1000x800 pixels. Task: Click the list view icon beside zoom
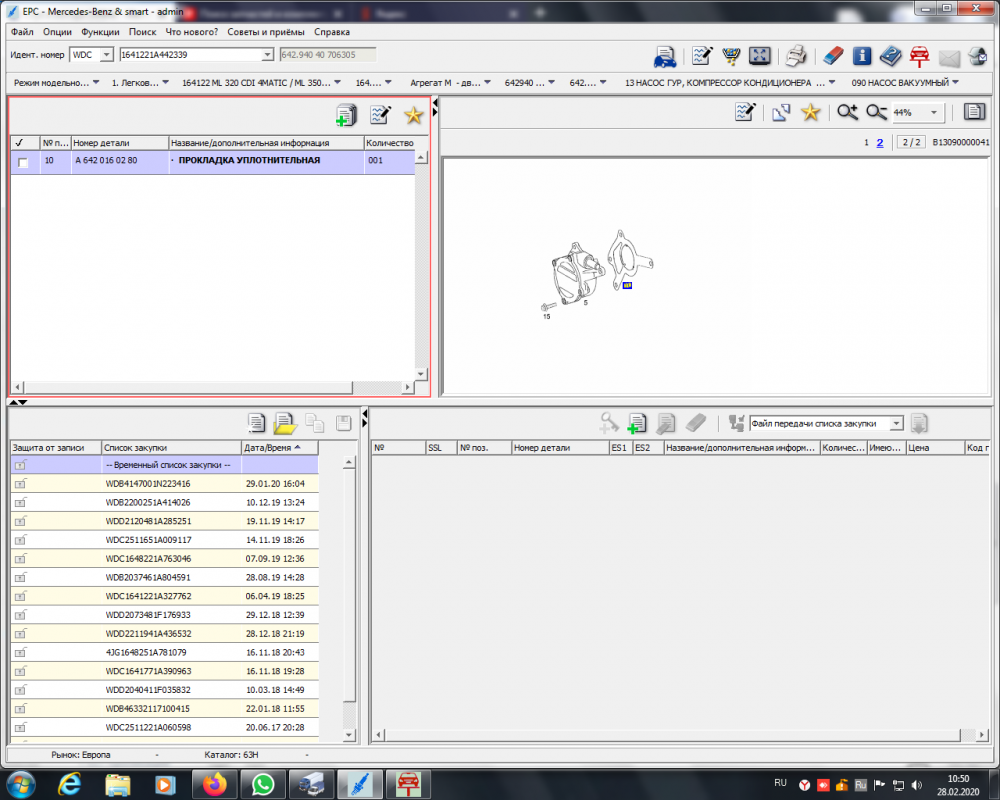click(974, 112)
